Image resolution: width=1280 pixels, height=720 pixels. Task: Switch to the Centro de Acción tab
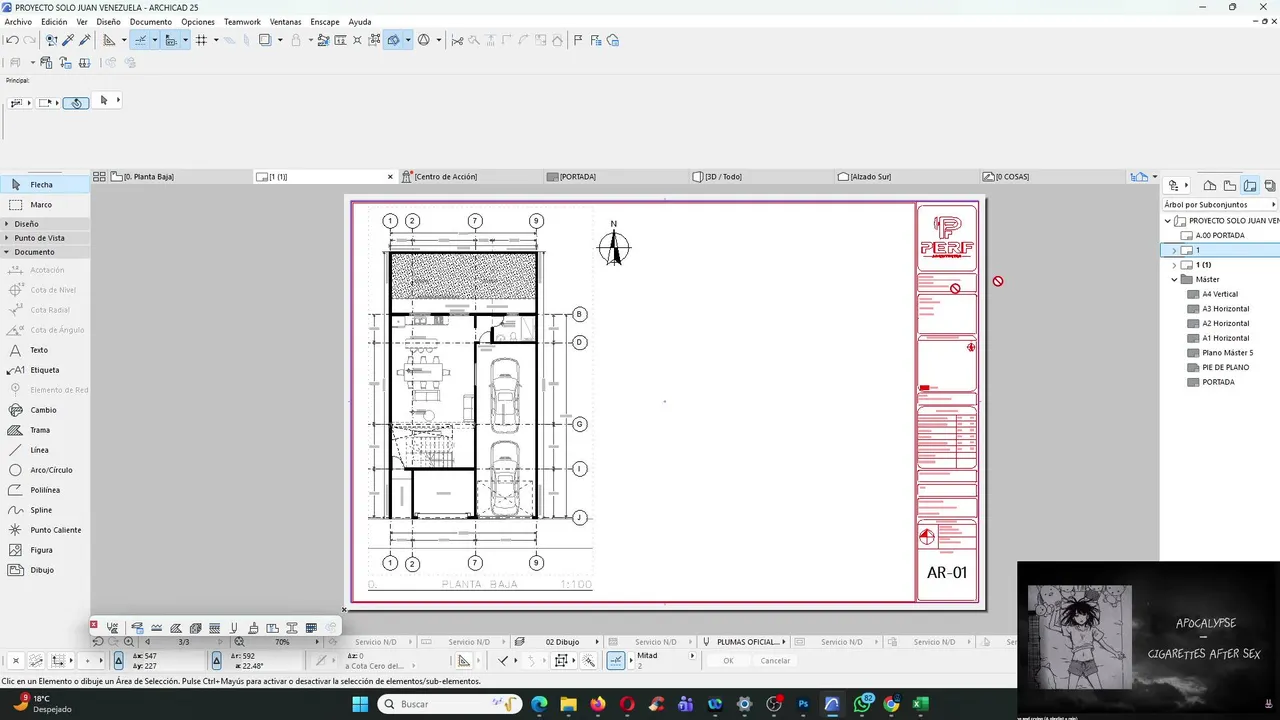tap(470, 177)
